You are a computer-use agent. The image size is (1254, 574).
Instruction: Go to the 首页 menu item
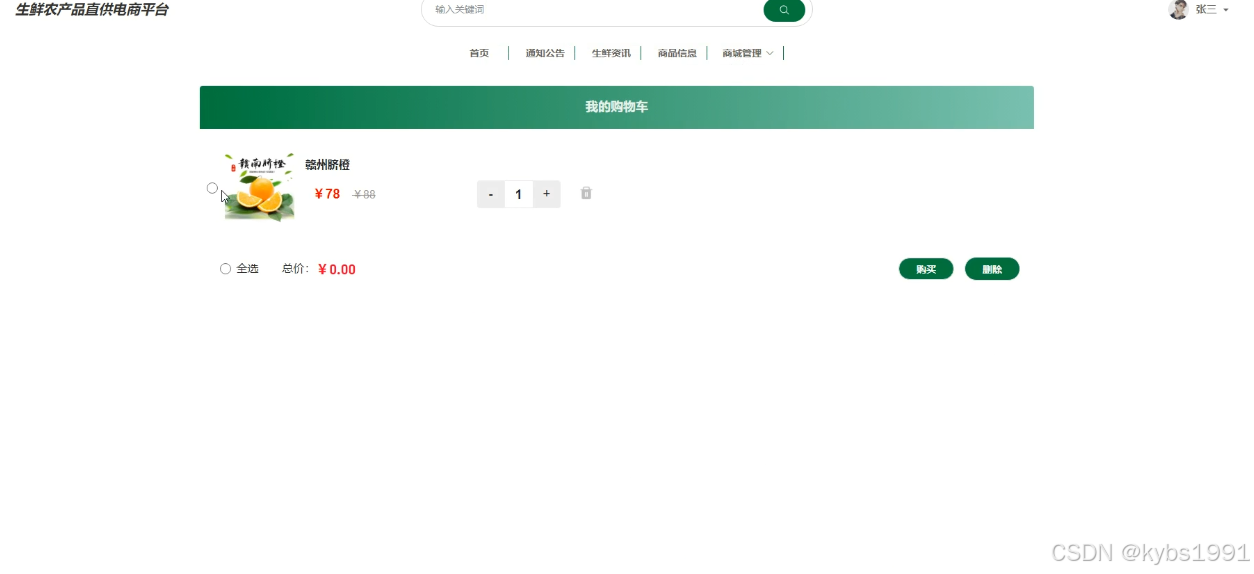(479, 53)
